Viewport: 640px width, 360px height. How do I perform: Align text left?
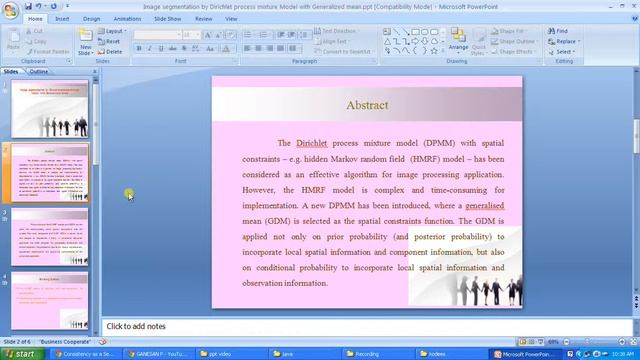(x=247, y=49)
